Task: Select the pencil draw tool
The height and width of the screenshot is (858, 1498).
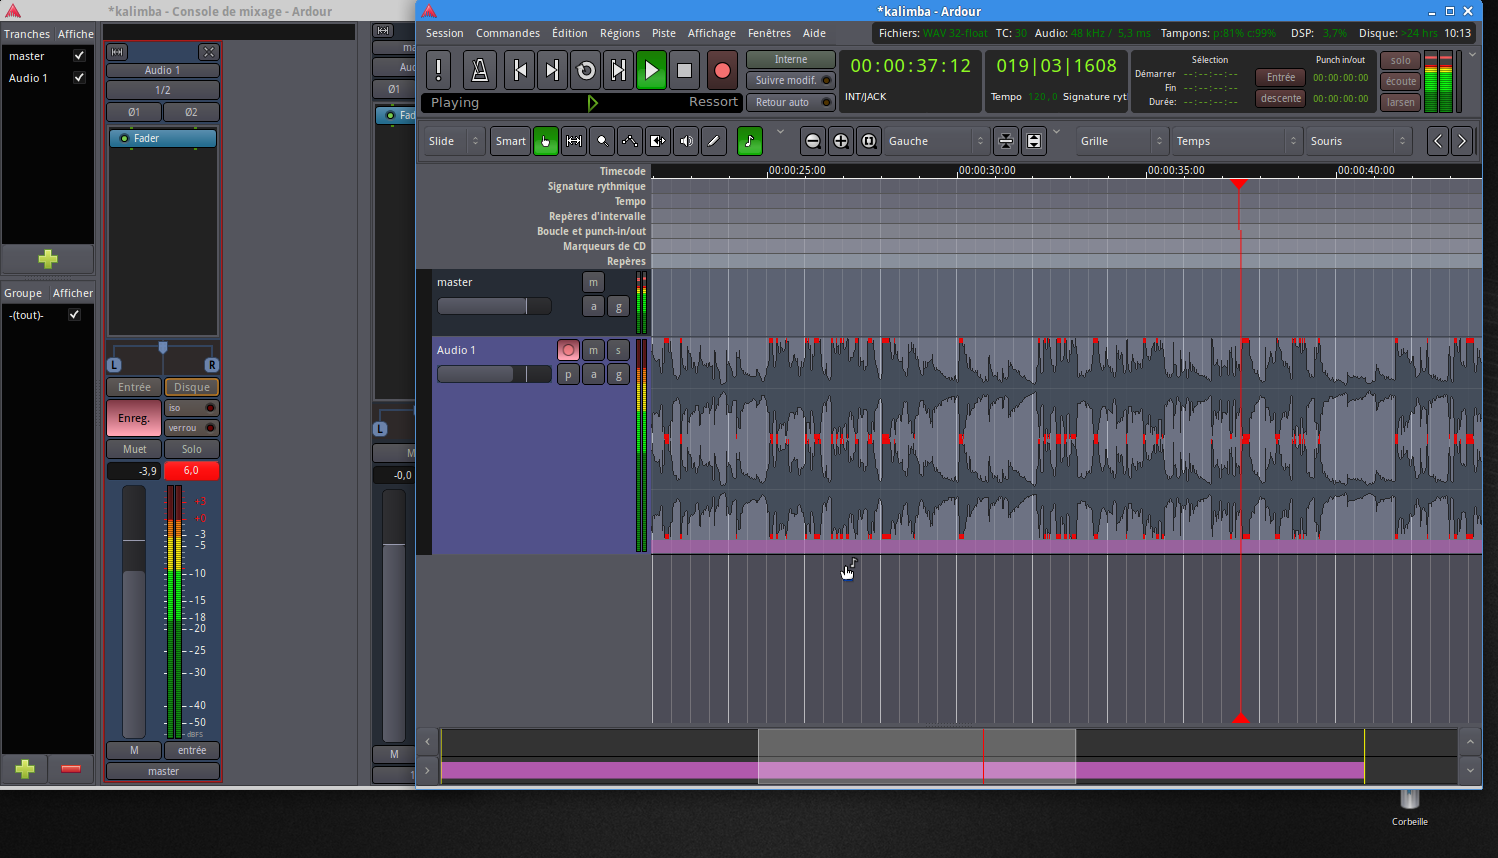Action: click(713, 141)
